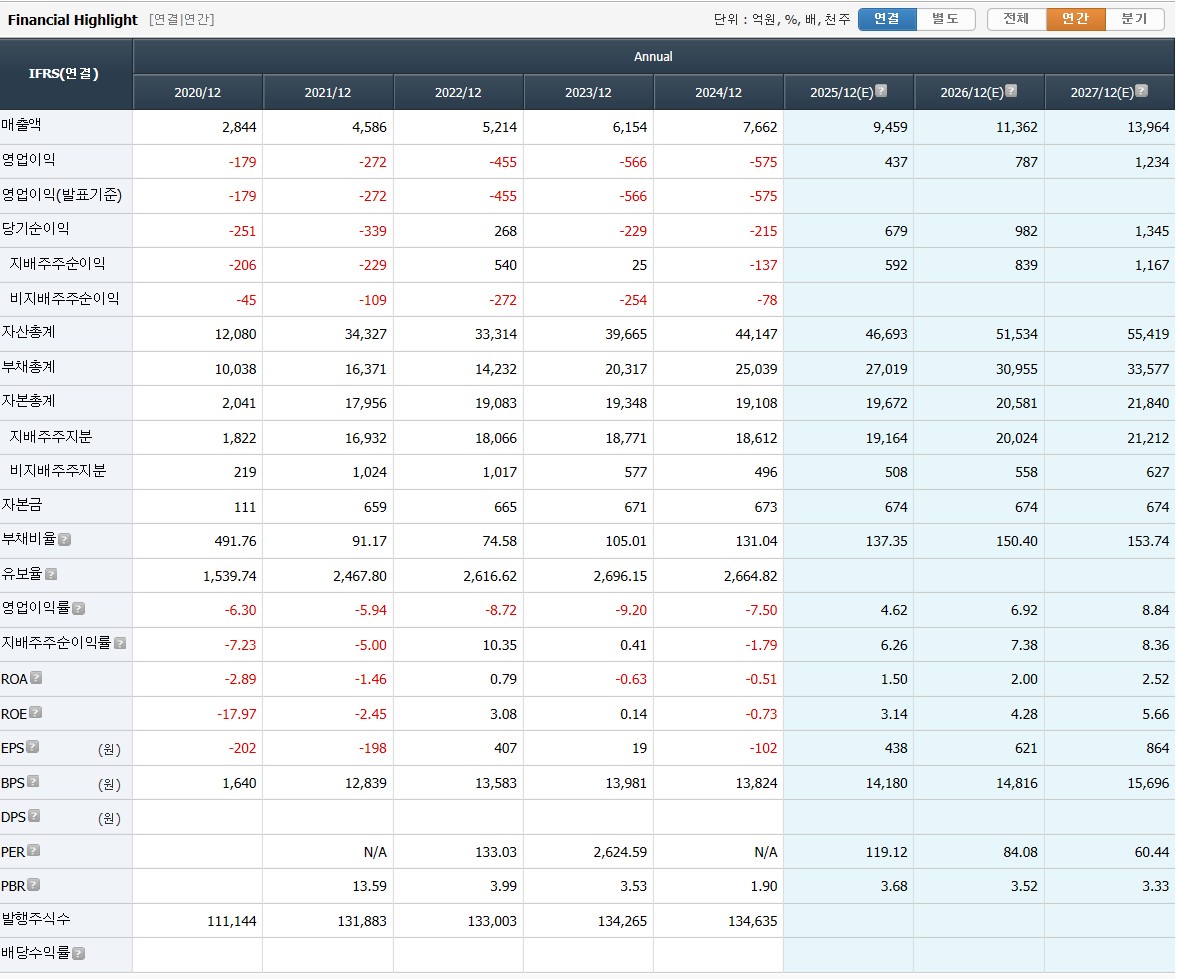Click the 2020/12 부채비율 value 491.76
1178x979 pixels.
[x=235, y=541]
